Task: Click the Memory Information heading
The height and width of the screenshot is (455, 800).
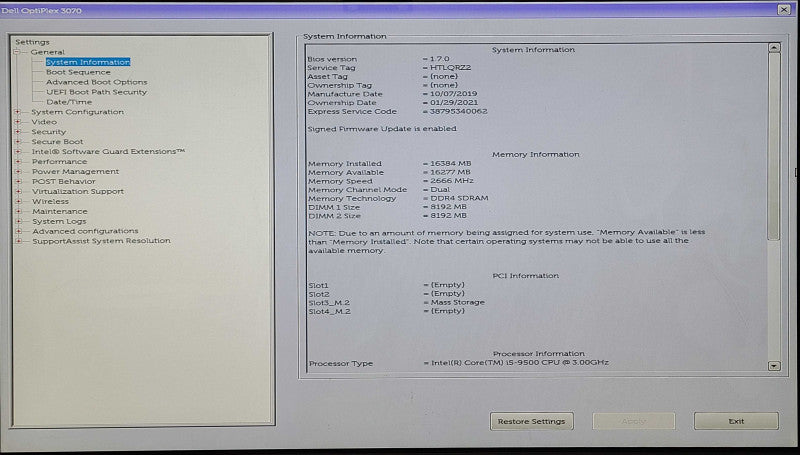Action: (x=536, y=155)
